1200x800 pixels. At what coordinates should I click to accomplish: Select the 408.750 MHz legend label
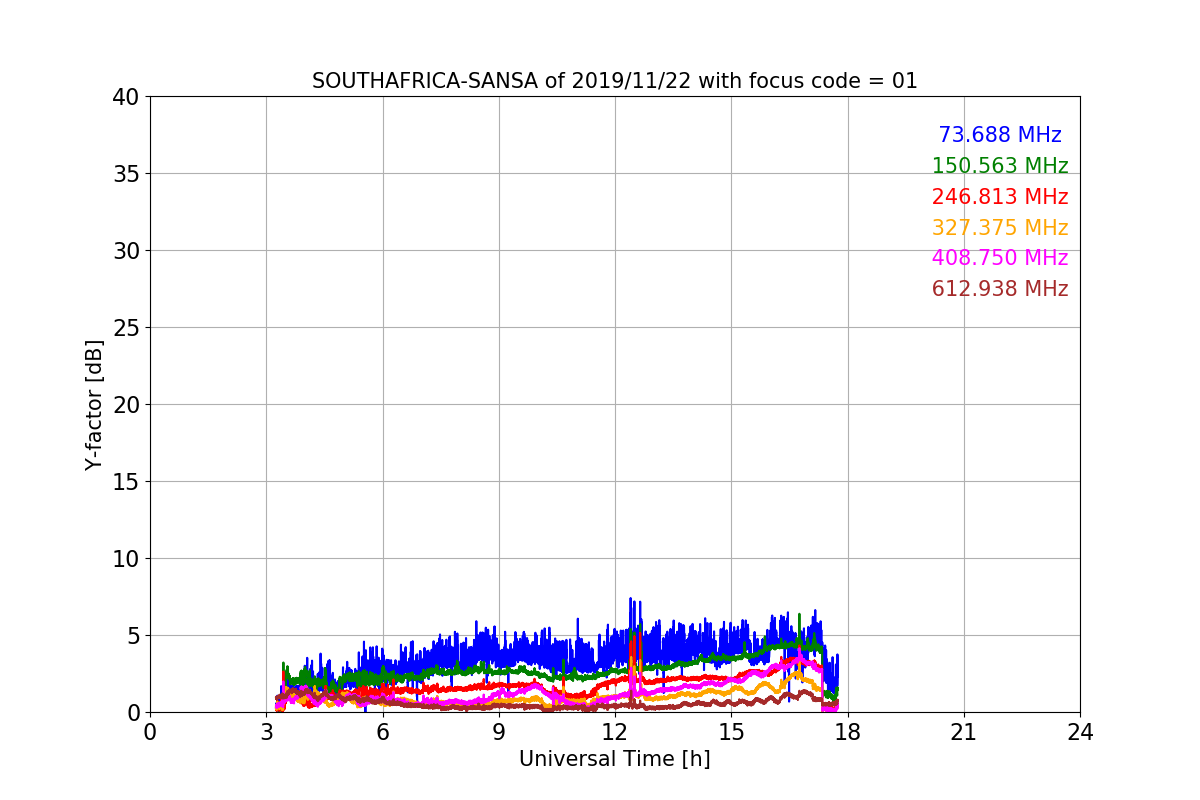click(x=1000, y=258)
